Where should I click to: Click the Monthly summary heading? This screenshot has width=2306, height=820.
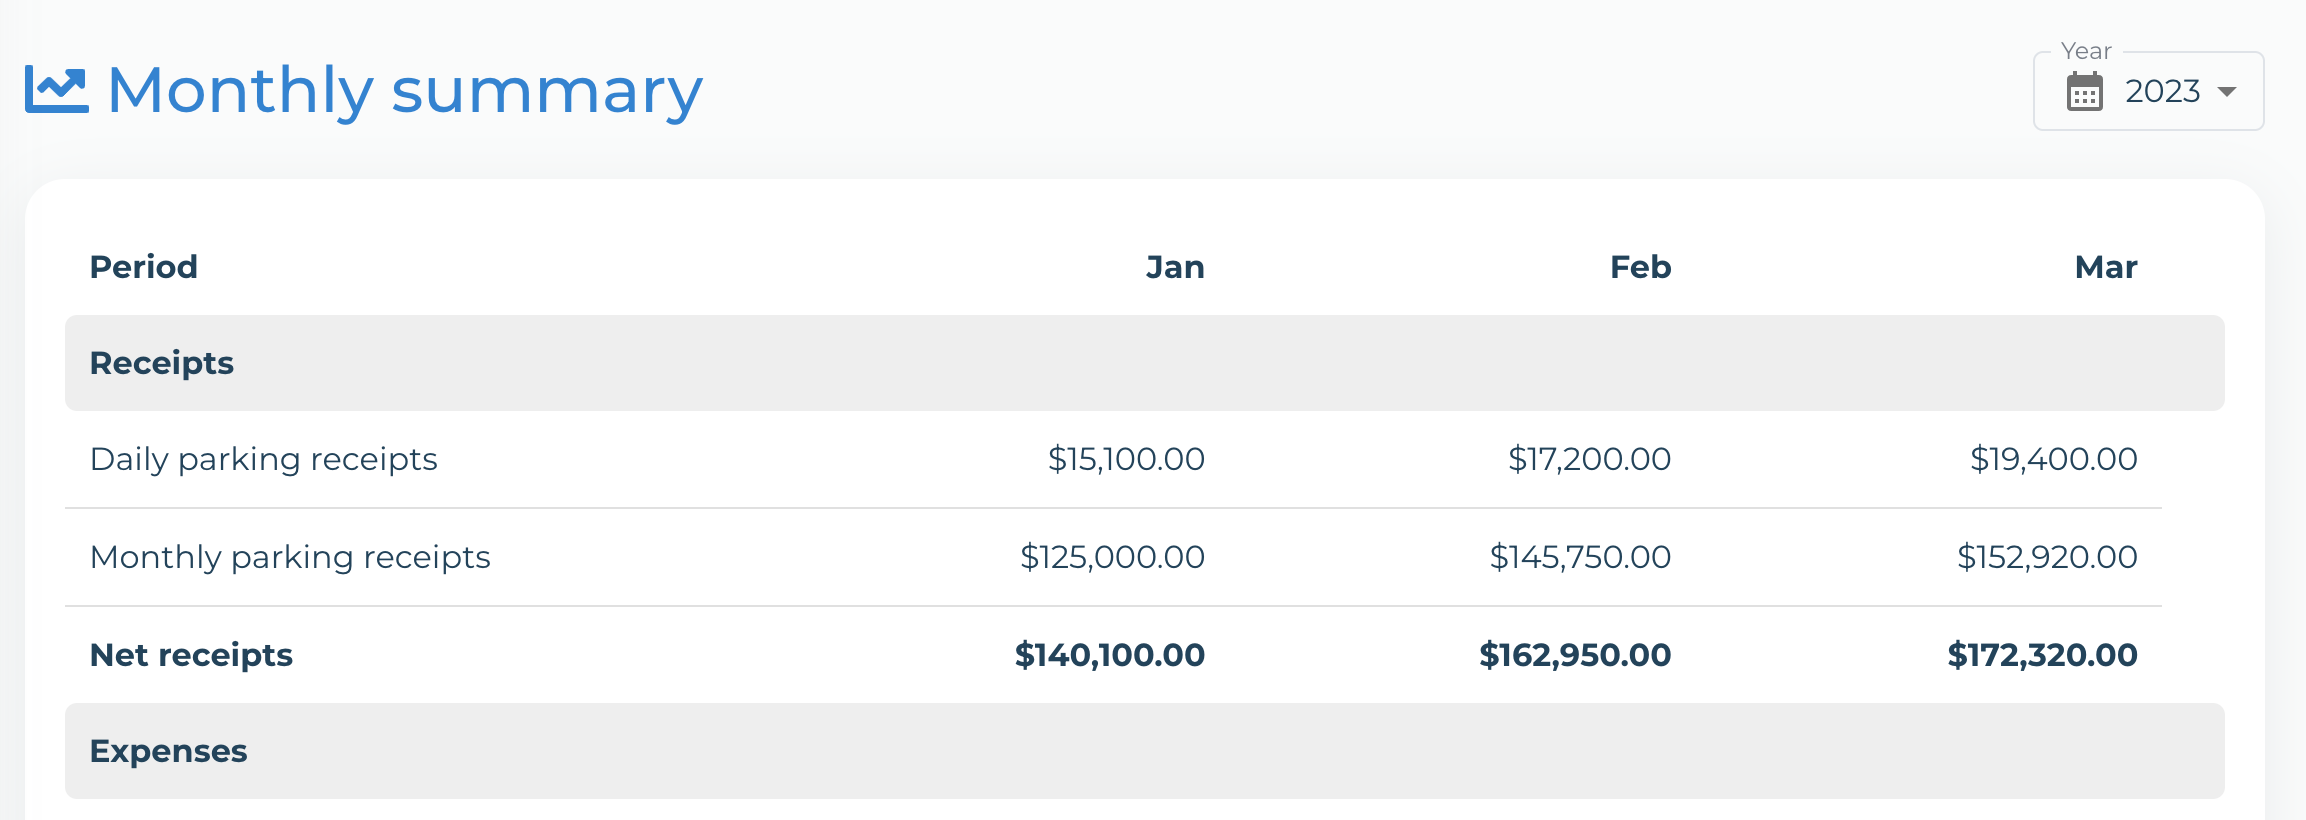(x=405, y=91)
